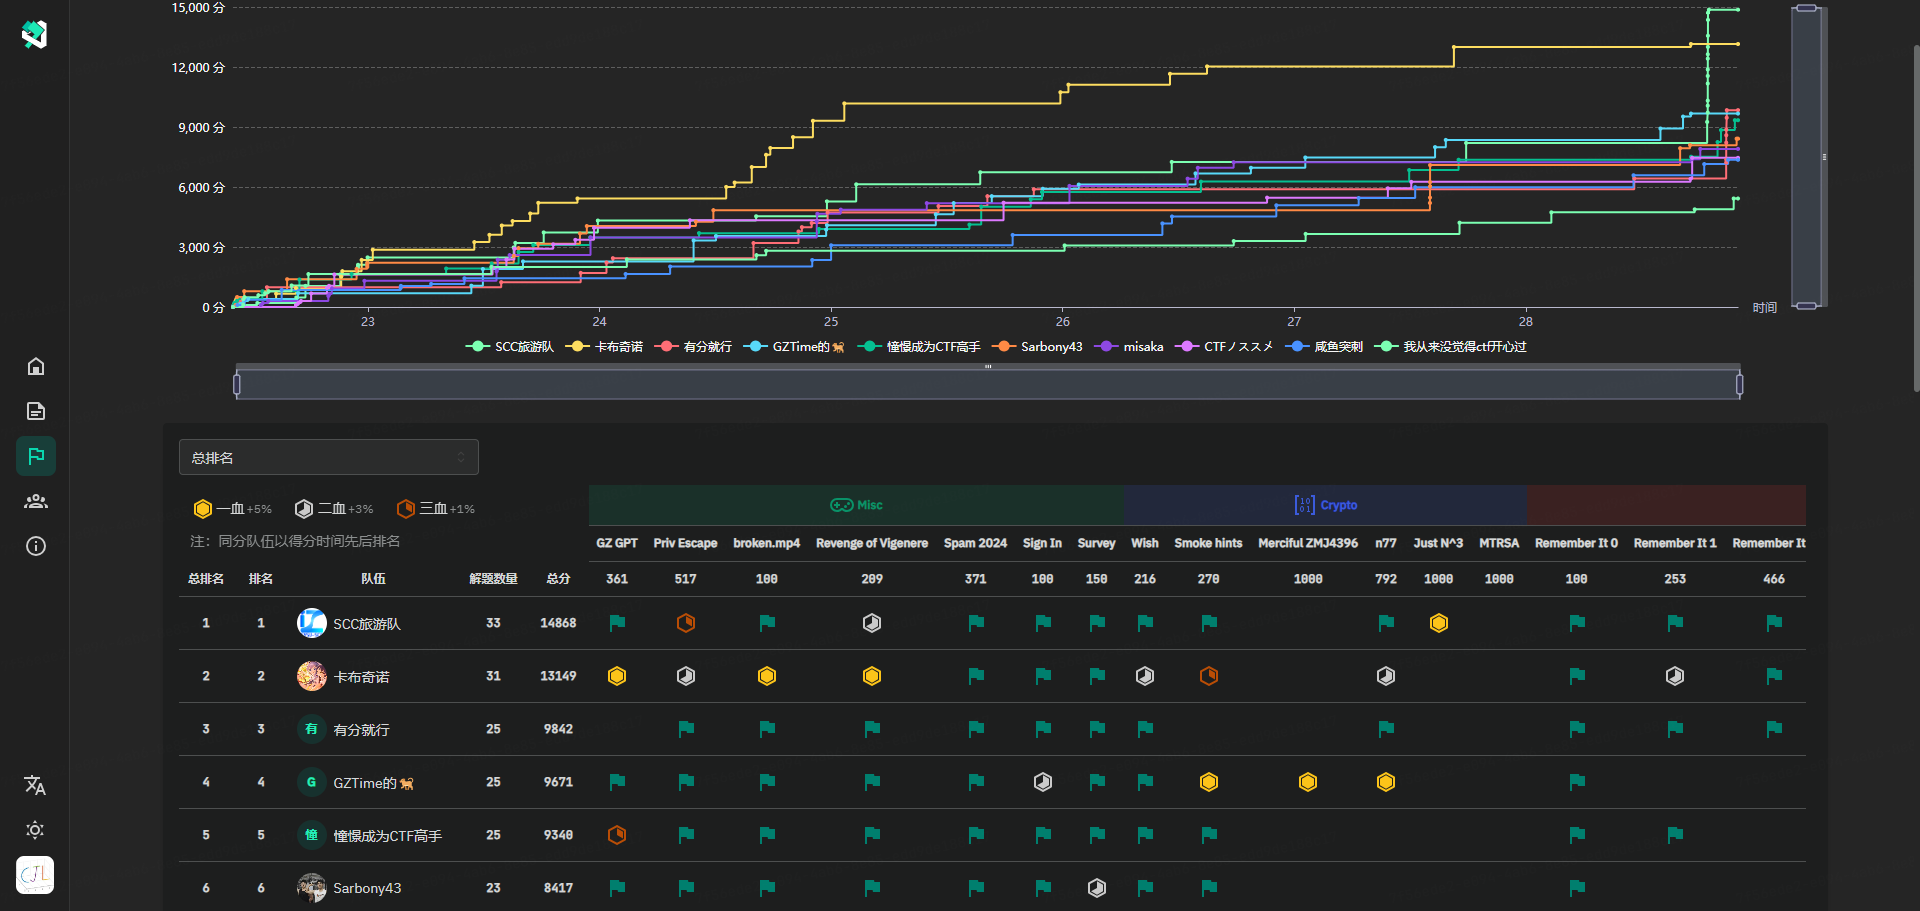
Task: Toggle CTFノススメ series in chart legend
Action: click(x=1224, y=347)
